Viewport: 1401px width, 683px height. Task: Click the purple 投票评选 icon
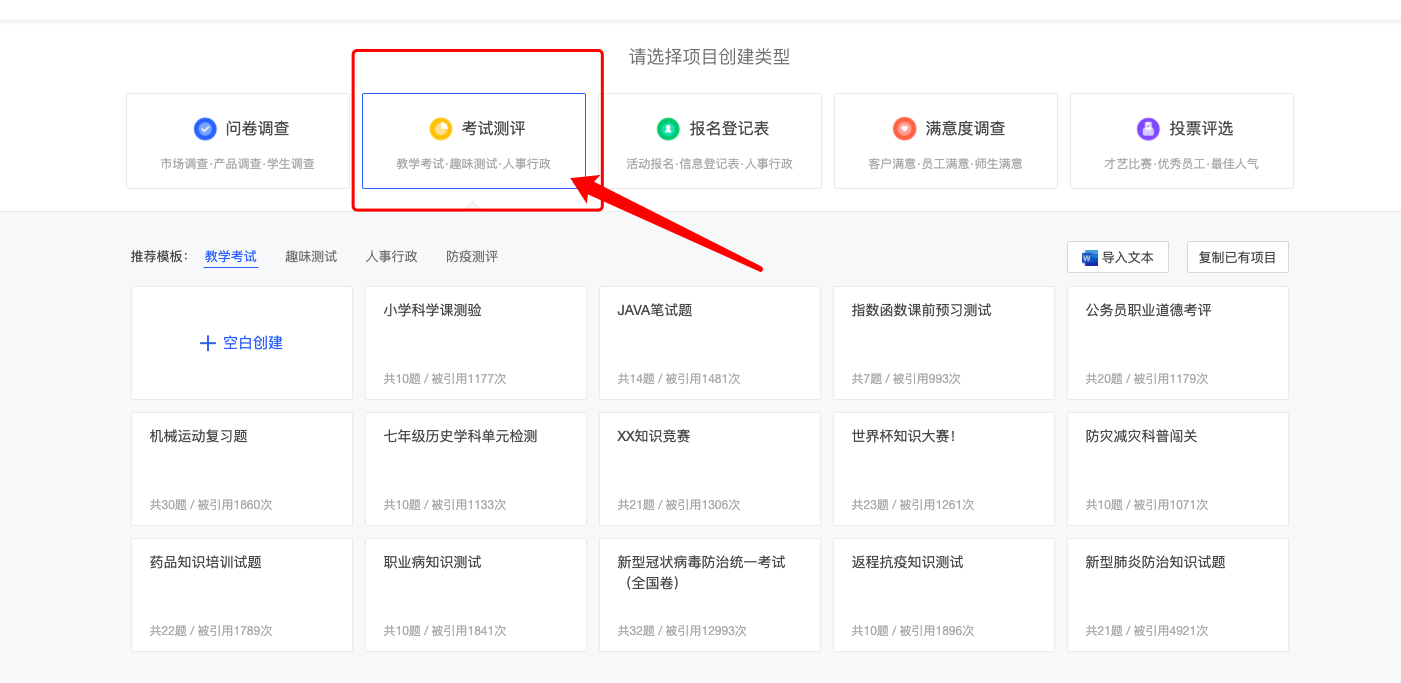pos(1148,129)
